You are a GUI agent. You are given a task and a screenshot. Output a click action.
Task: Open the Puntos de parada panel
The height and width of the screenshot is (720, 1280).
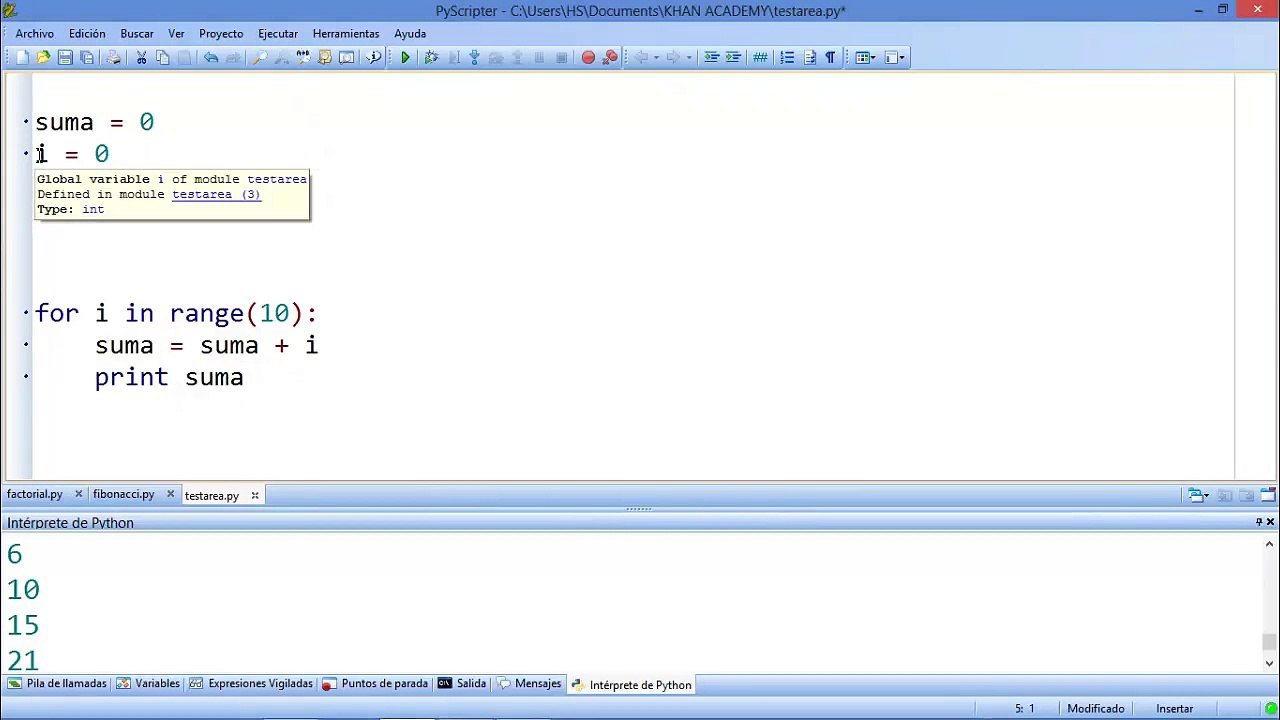(375, 684)
